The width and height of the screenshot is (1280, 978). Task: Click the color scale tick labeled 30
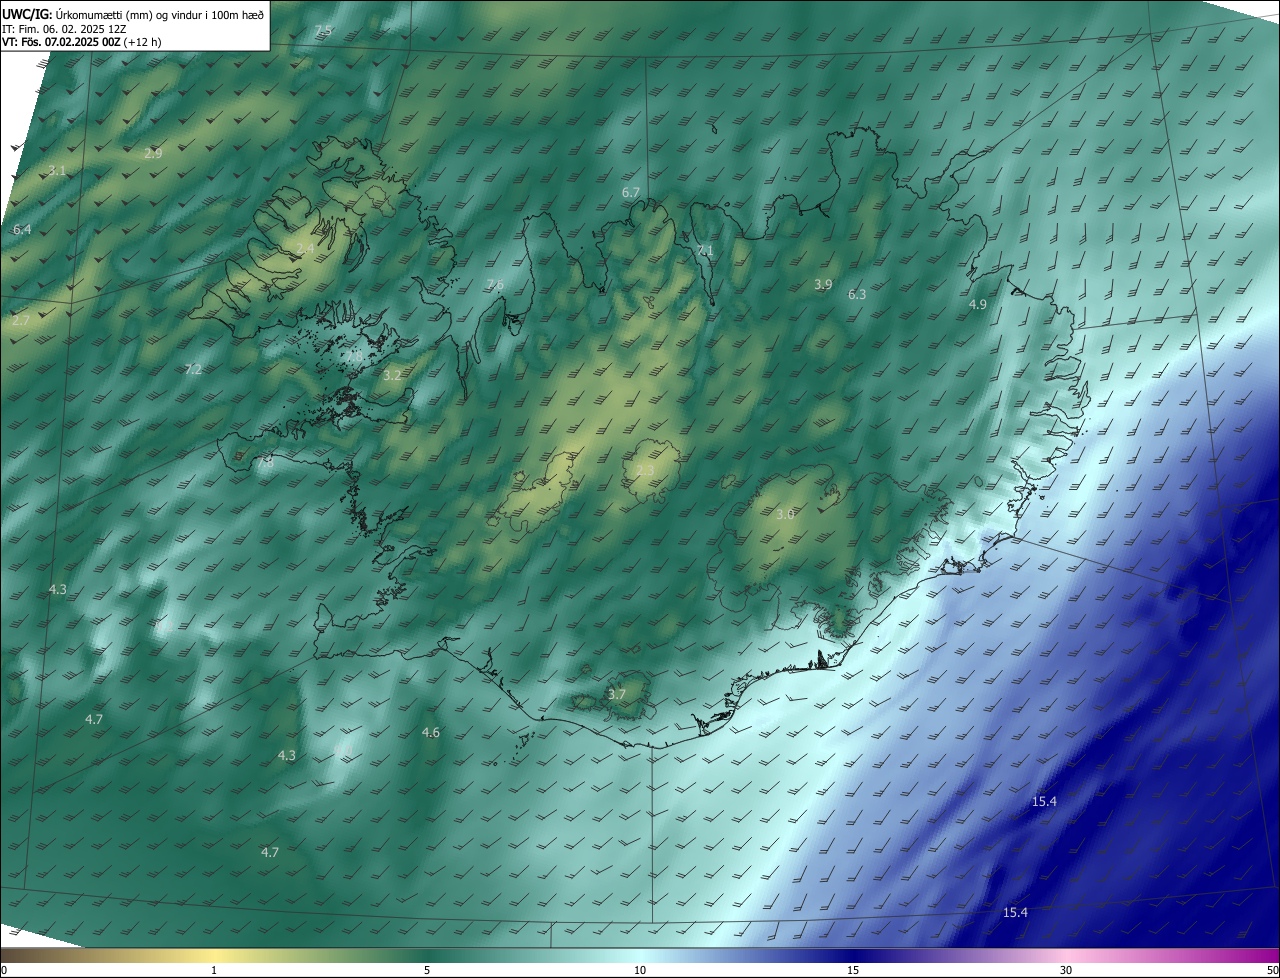tap(1066, 971)
